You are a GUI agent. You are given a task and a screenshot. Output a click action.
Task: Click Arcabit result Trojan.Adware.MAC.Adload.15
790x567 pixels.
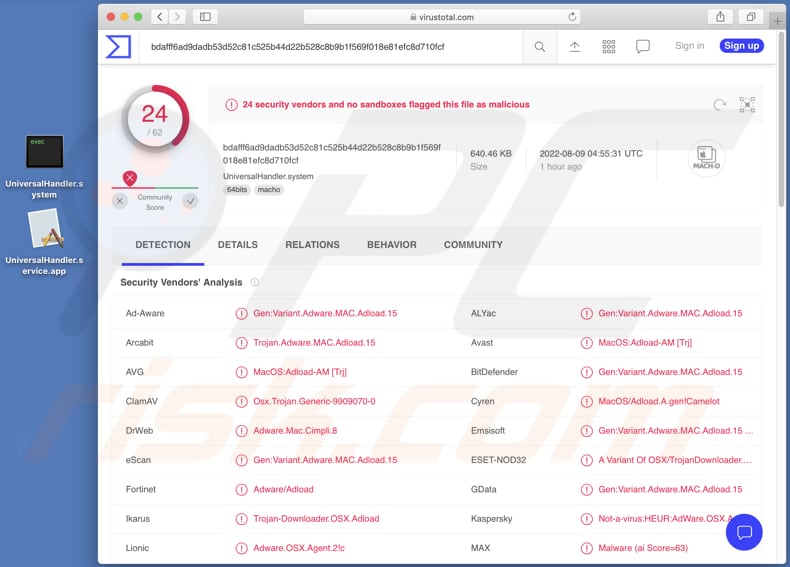click(314, 343)
